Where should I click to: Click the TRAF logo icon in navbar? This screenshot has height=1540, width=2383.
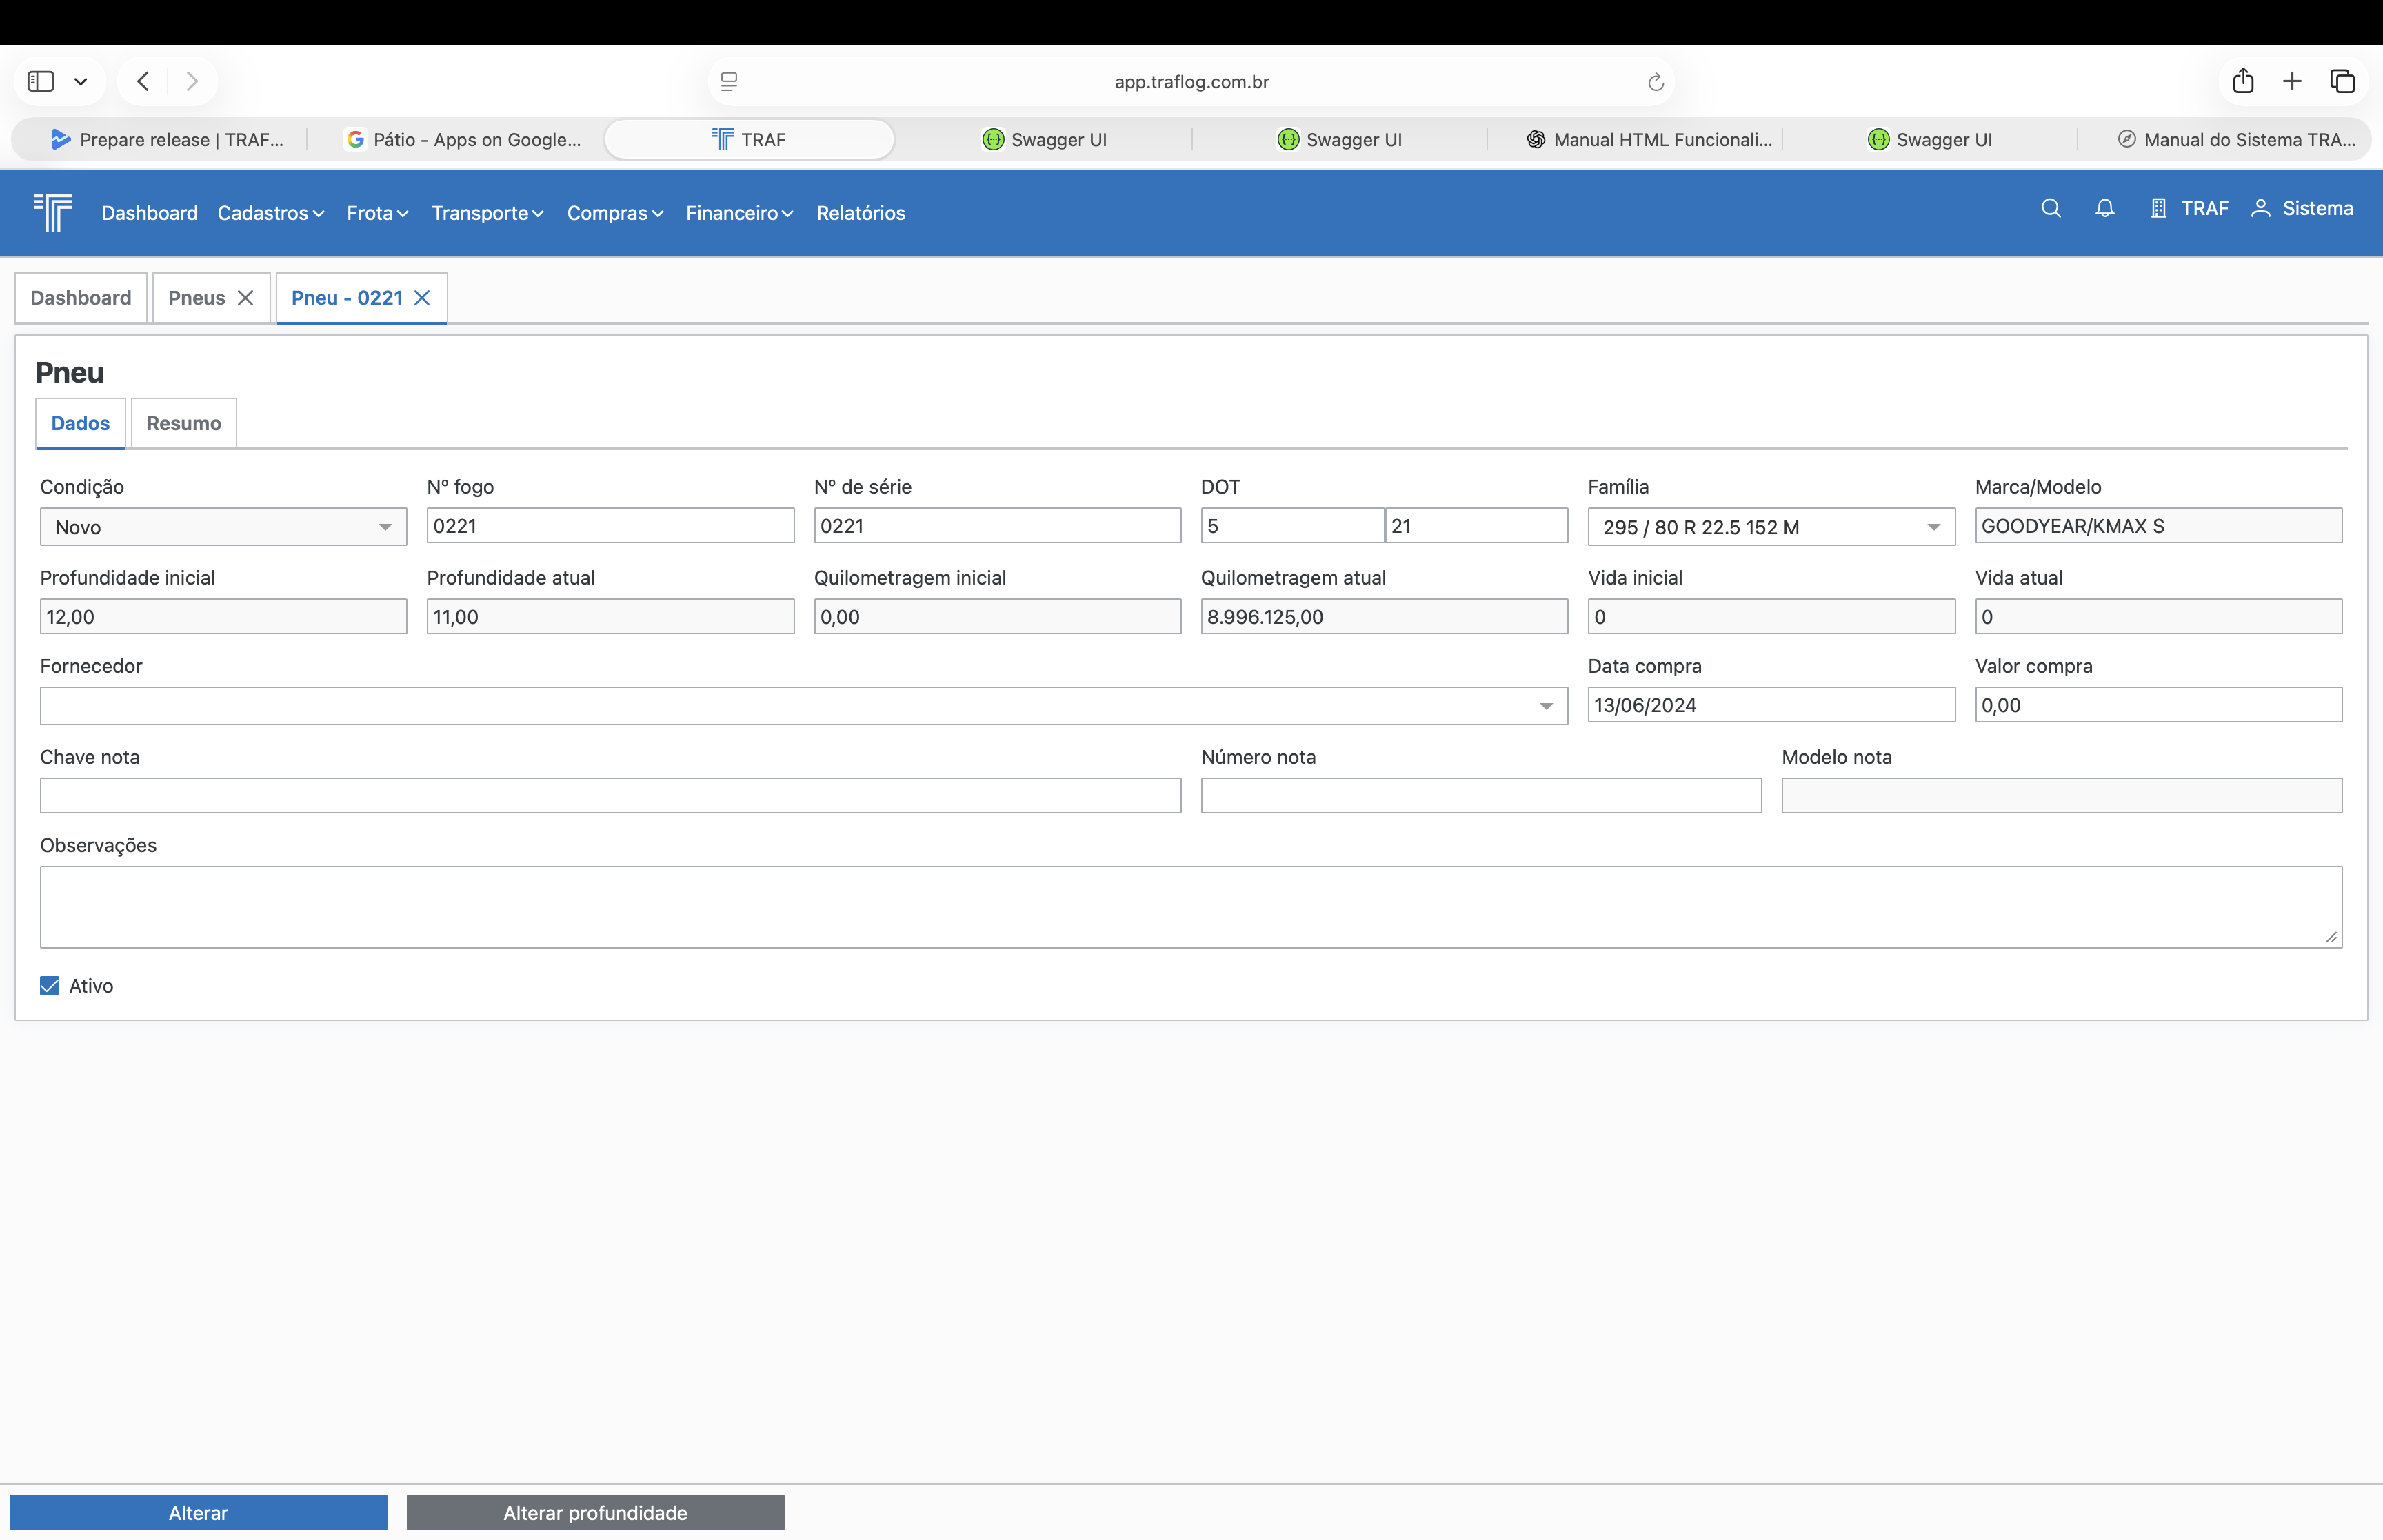(x=53, y=212)
